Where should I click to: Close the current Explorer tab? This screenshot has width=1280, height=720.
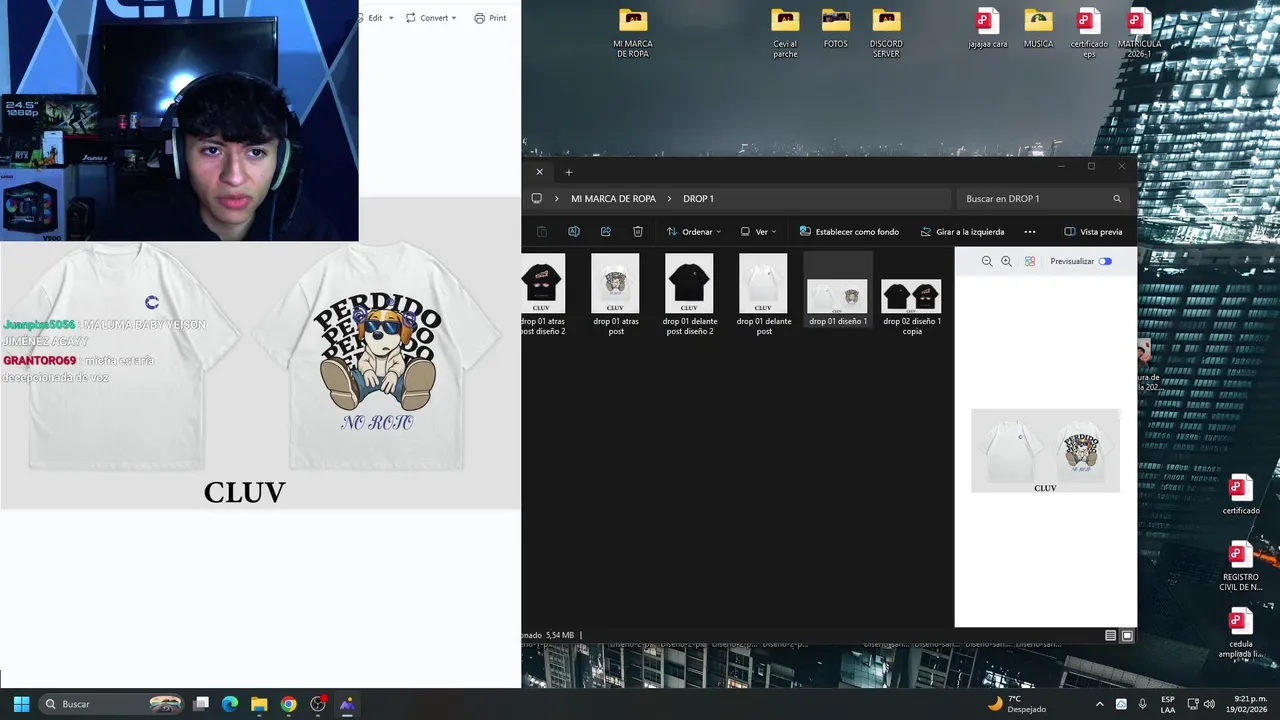tap(540, 172)
